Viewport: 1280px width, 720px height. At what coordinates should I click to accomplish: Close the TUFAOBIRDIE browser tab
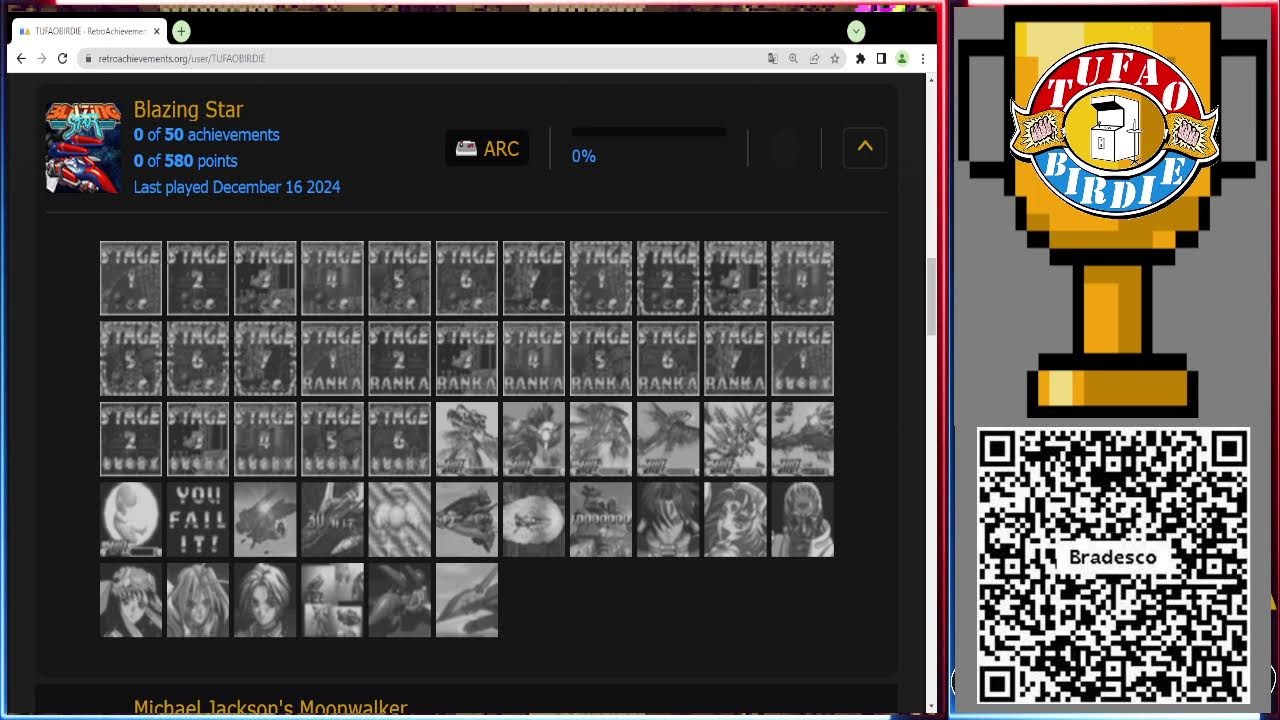156,32
